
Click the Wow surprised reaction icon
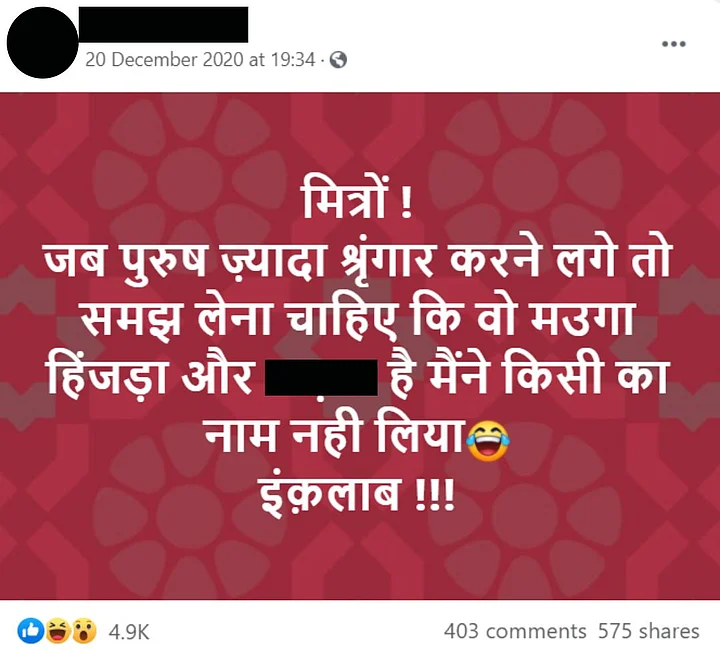84,631
